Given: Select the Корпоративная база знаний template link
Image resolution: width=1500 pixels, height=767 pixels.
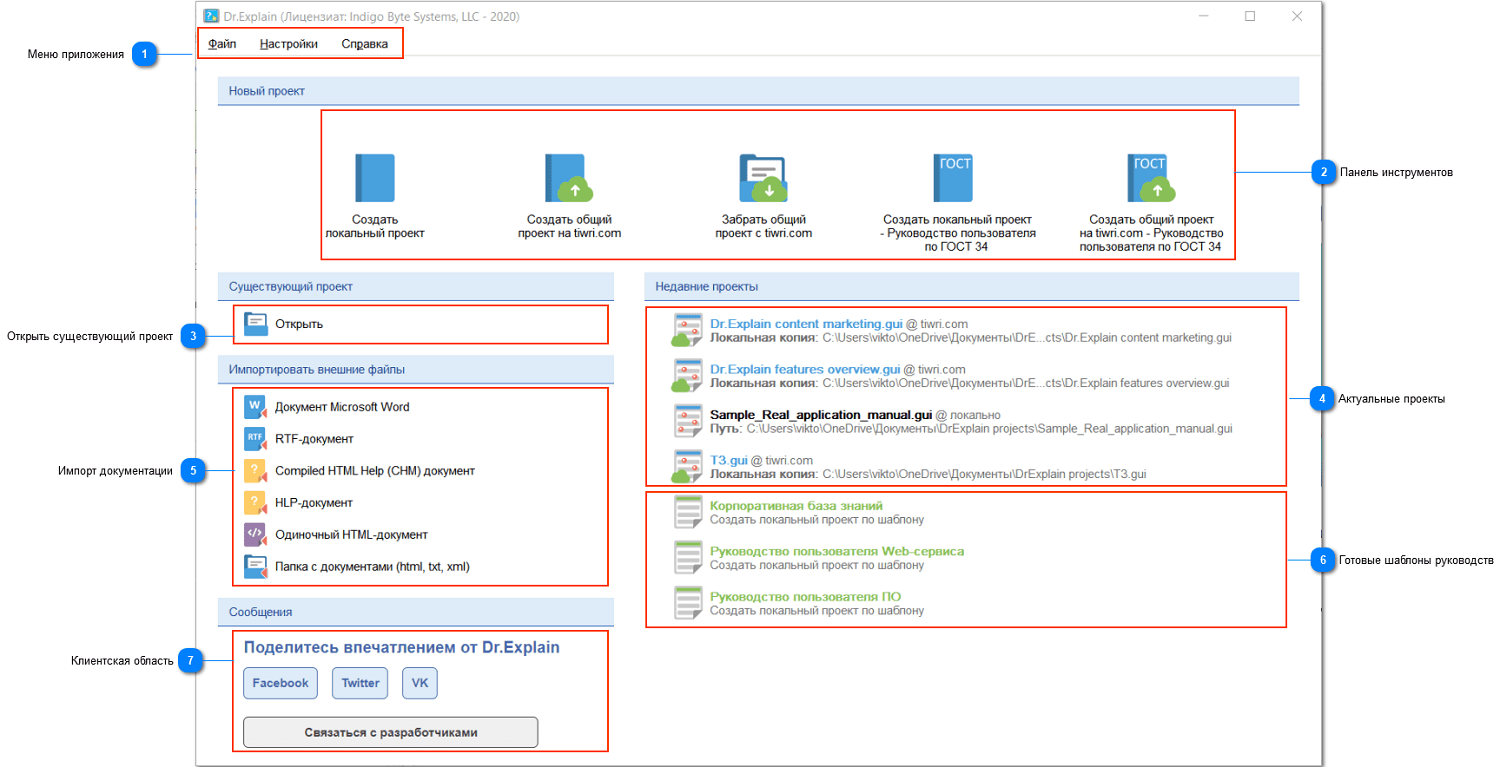Looking at the screenshot, I should coord(796,506).
